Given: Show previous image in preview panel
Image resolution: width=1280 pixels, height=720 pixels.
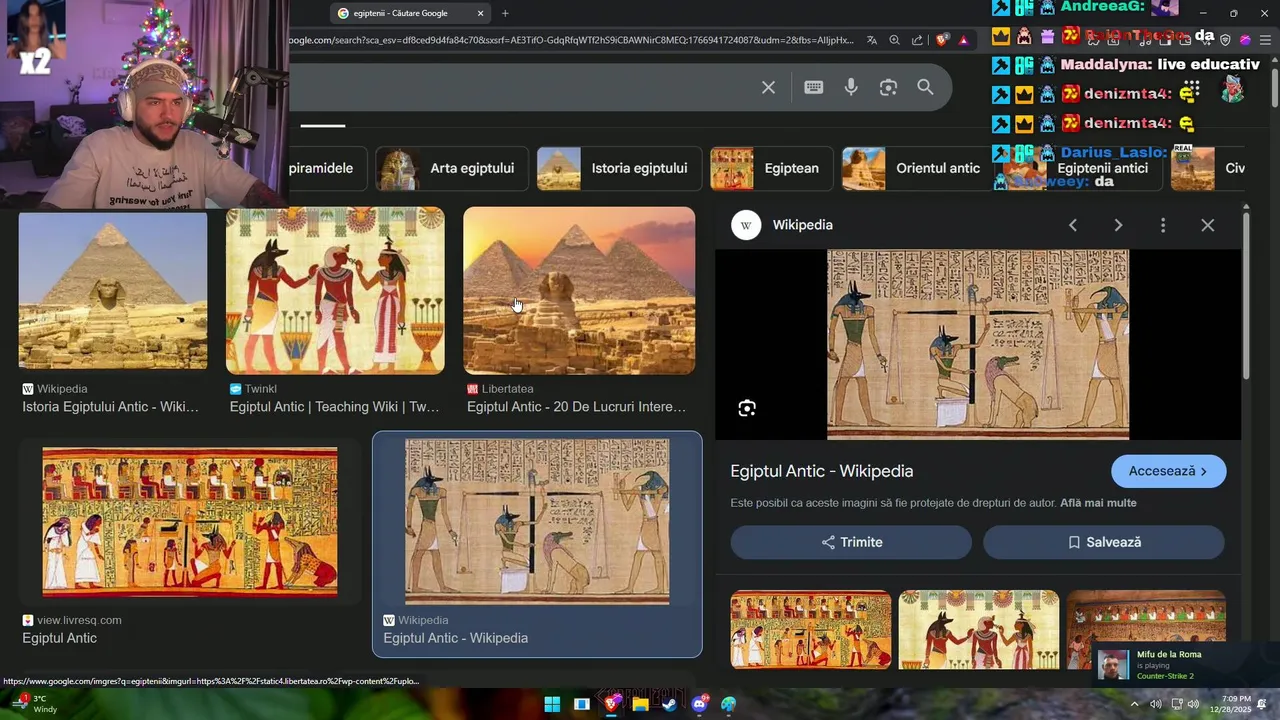Looking at the screenshot, I should [x=1072, y=225].
